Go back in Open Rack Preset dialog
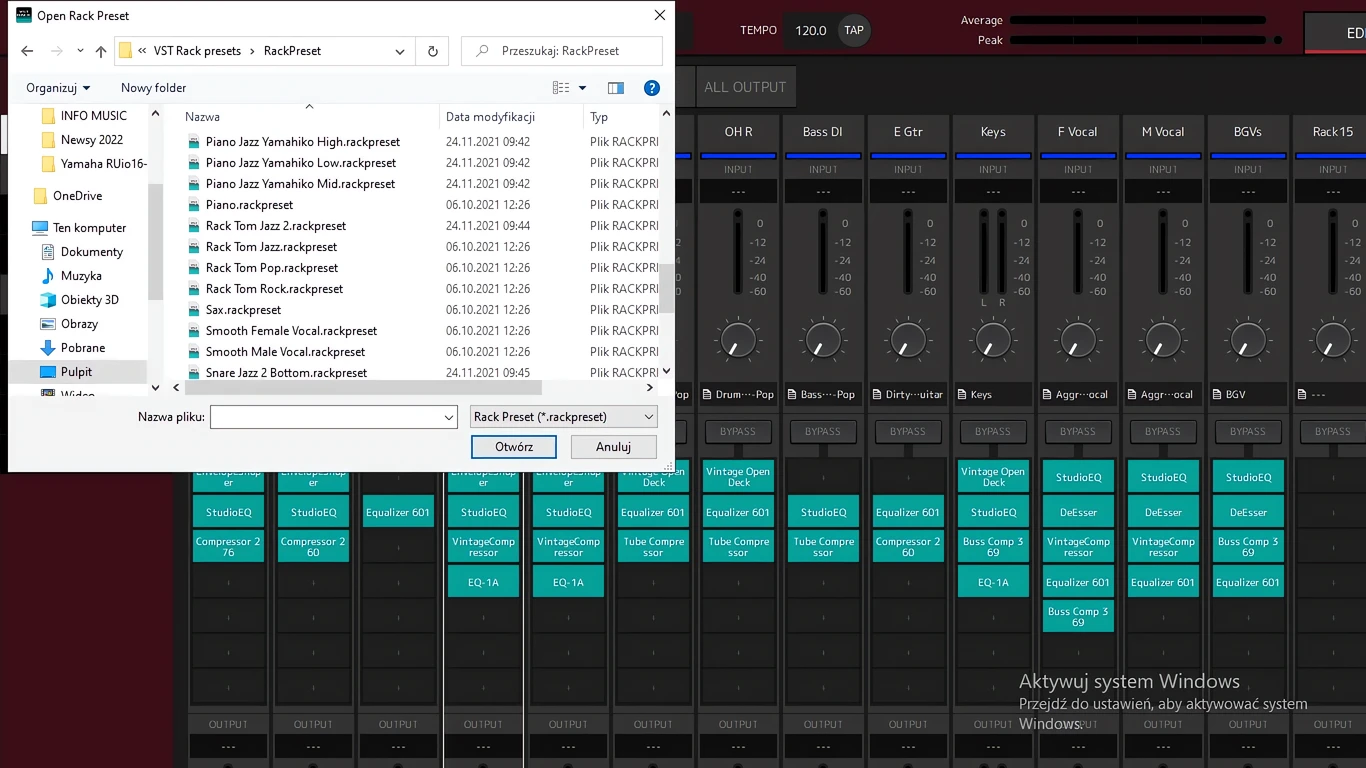Viewport: 1366px width, 768px height. click(x=27, y=51)
